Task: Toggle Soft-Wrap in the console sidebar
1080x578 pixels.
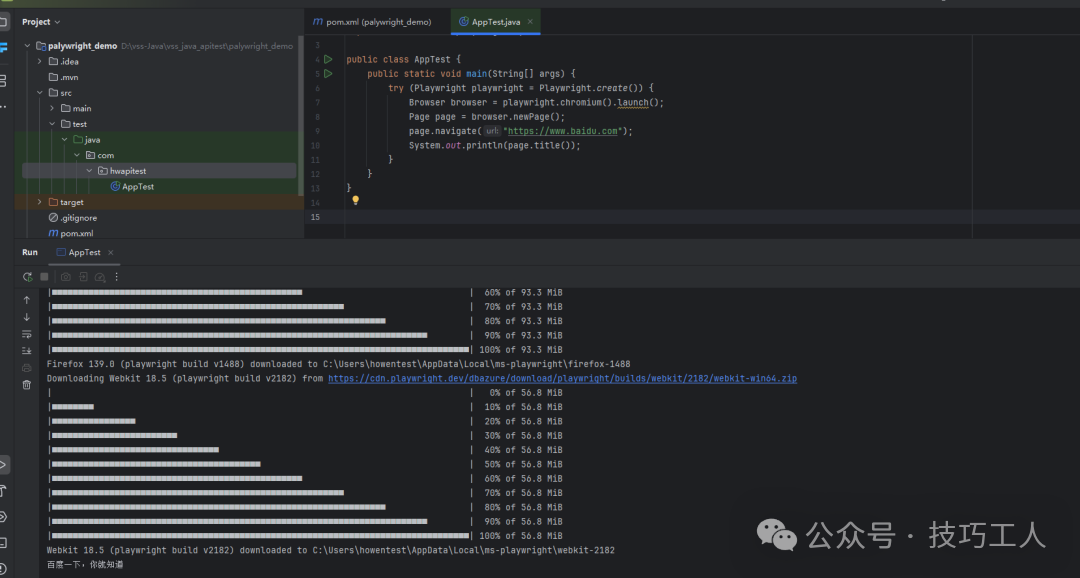Action: [x=27, y=334]
